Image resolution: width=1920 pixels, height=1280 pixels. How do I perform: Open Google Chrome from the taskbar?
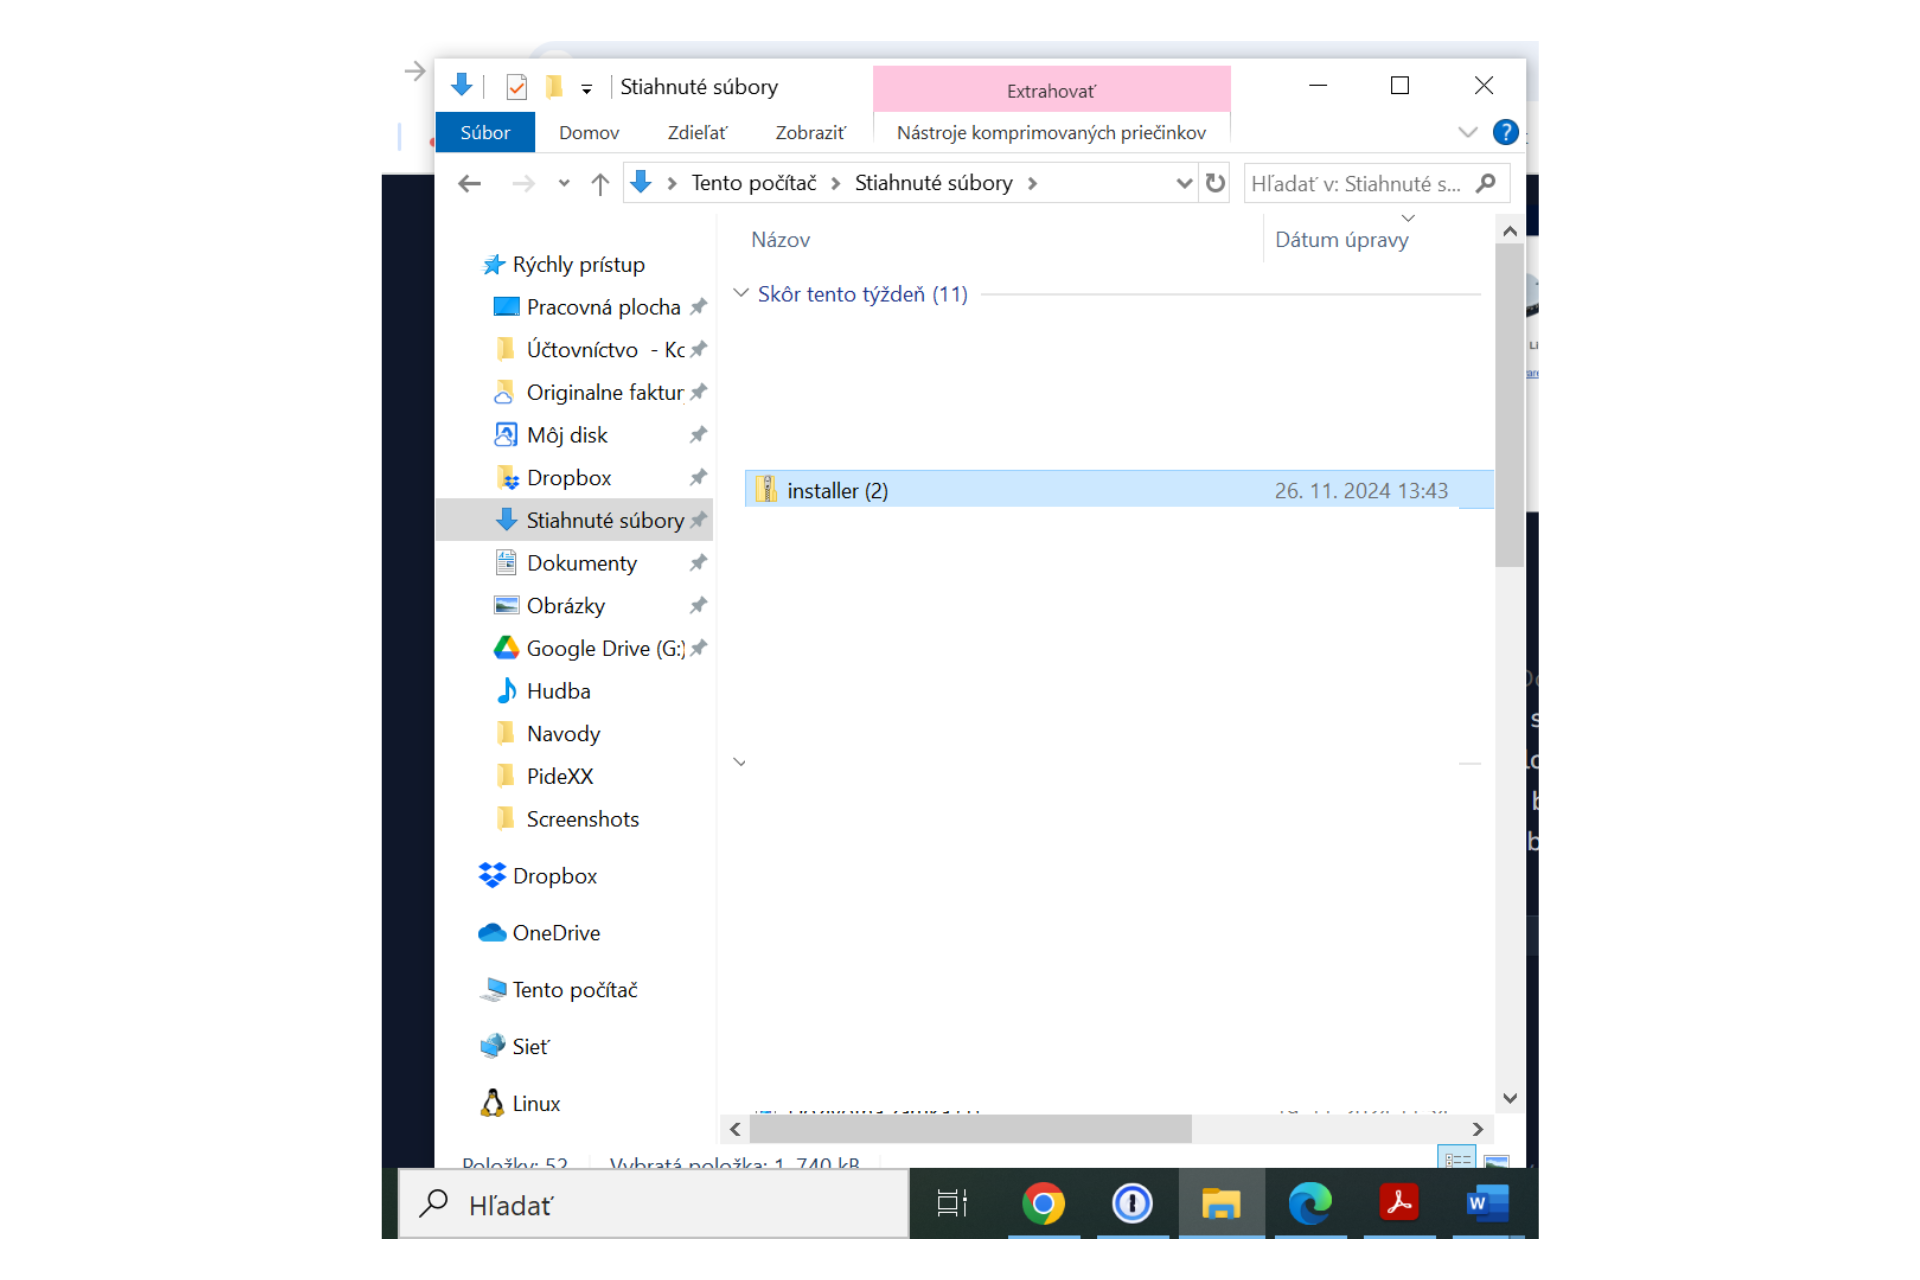point(1042,1203)
